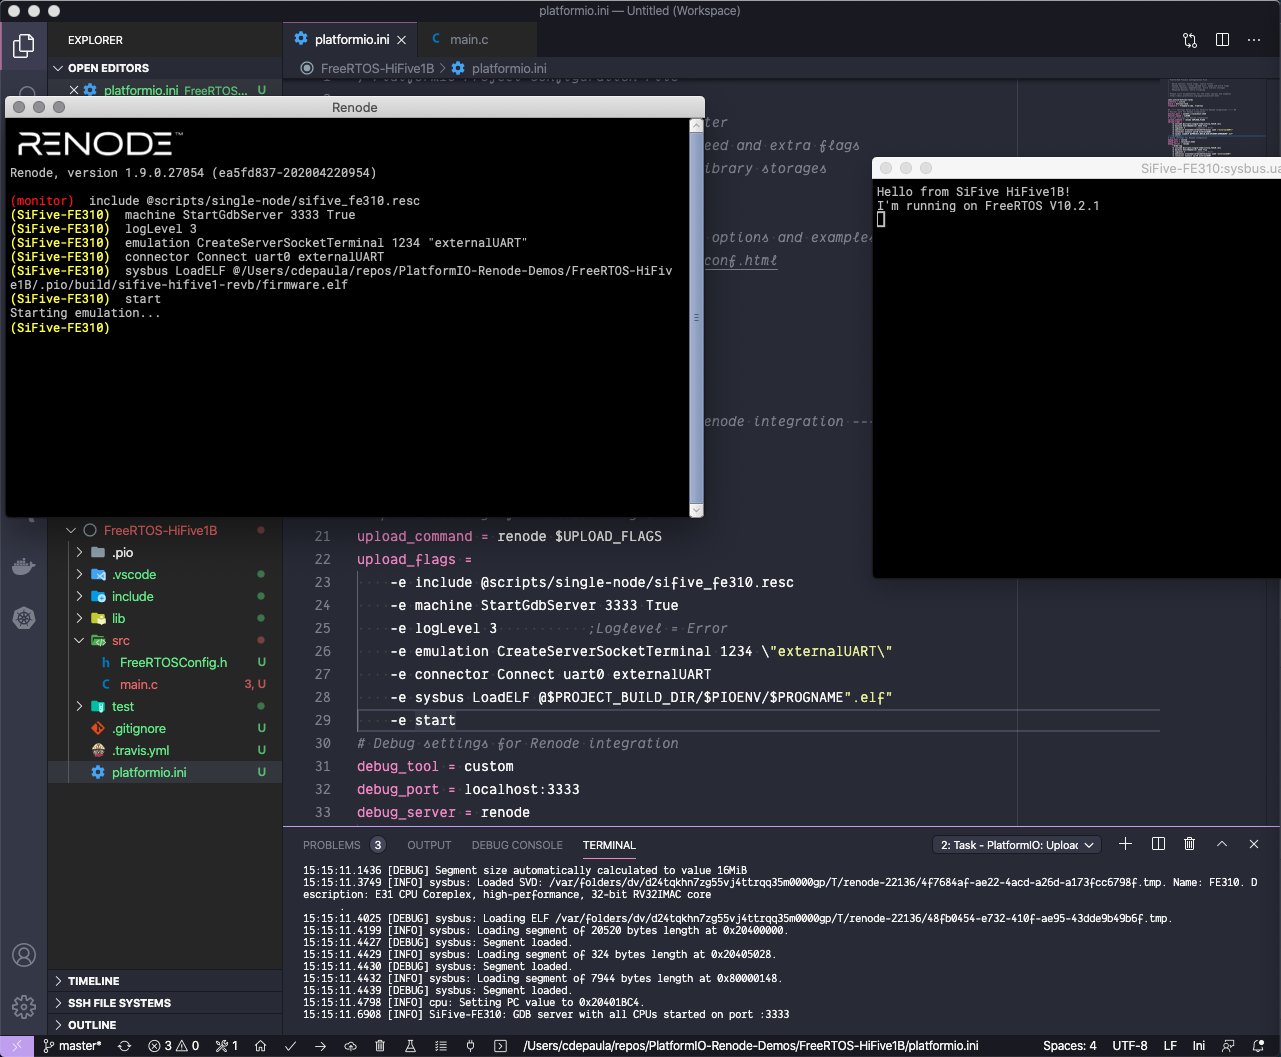Collapse the src folder
Screen dimensions: 1281x1057
click(x=165, y=640)
